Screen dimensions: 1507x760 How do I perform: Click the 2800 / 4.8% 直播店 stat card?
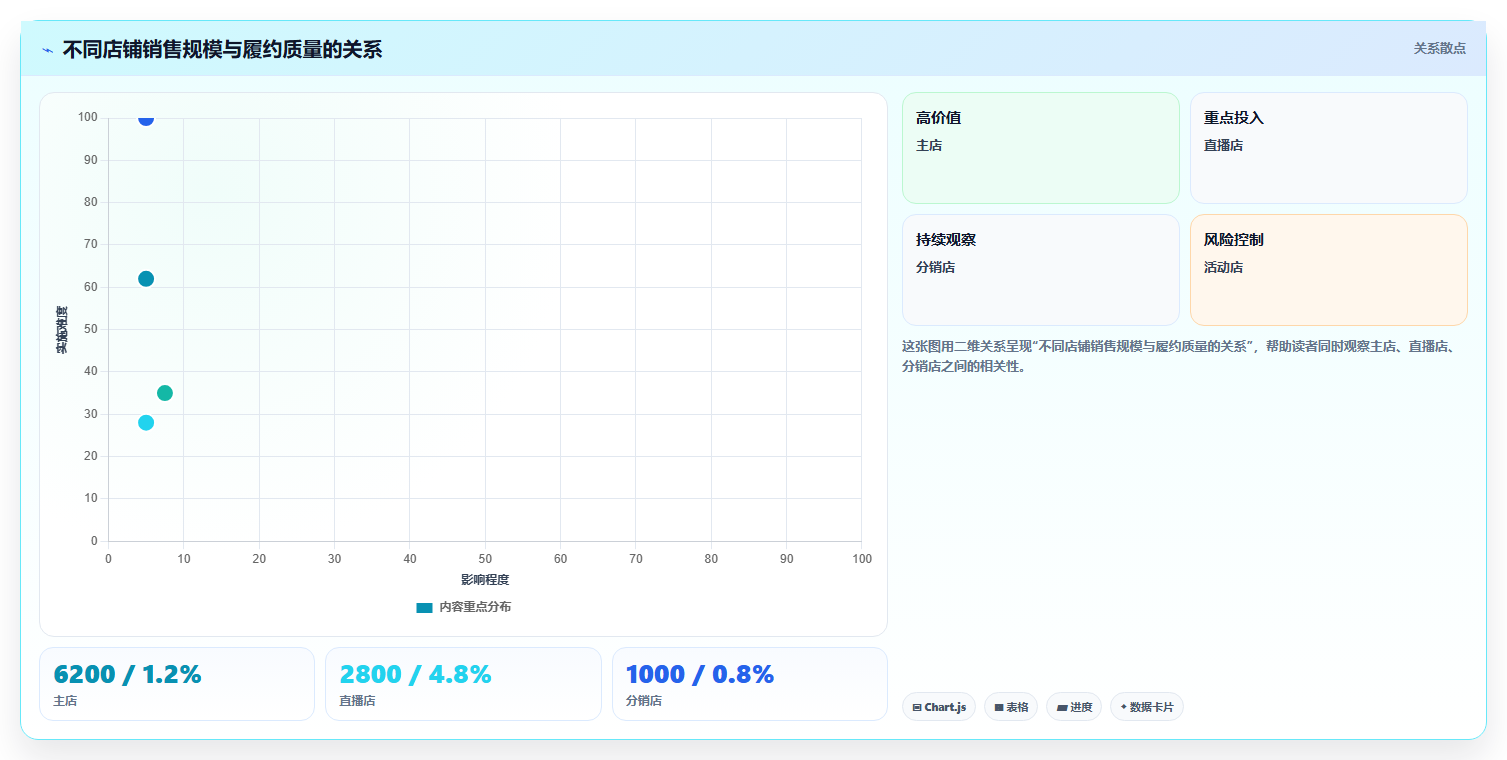463,684
